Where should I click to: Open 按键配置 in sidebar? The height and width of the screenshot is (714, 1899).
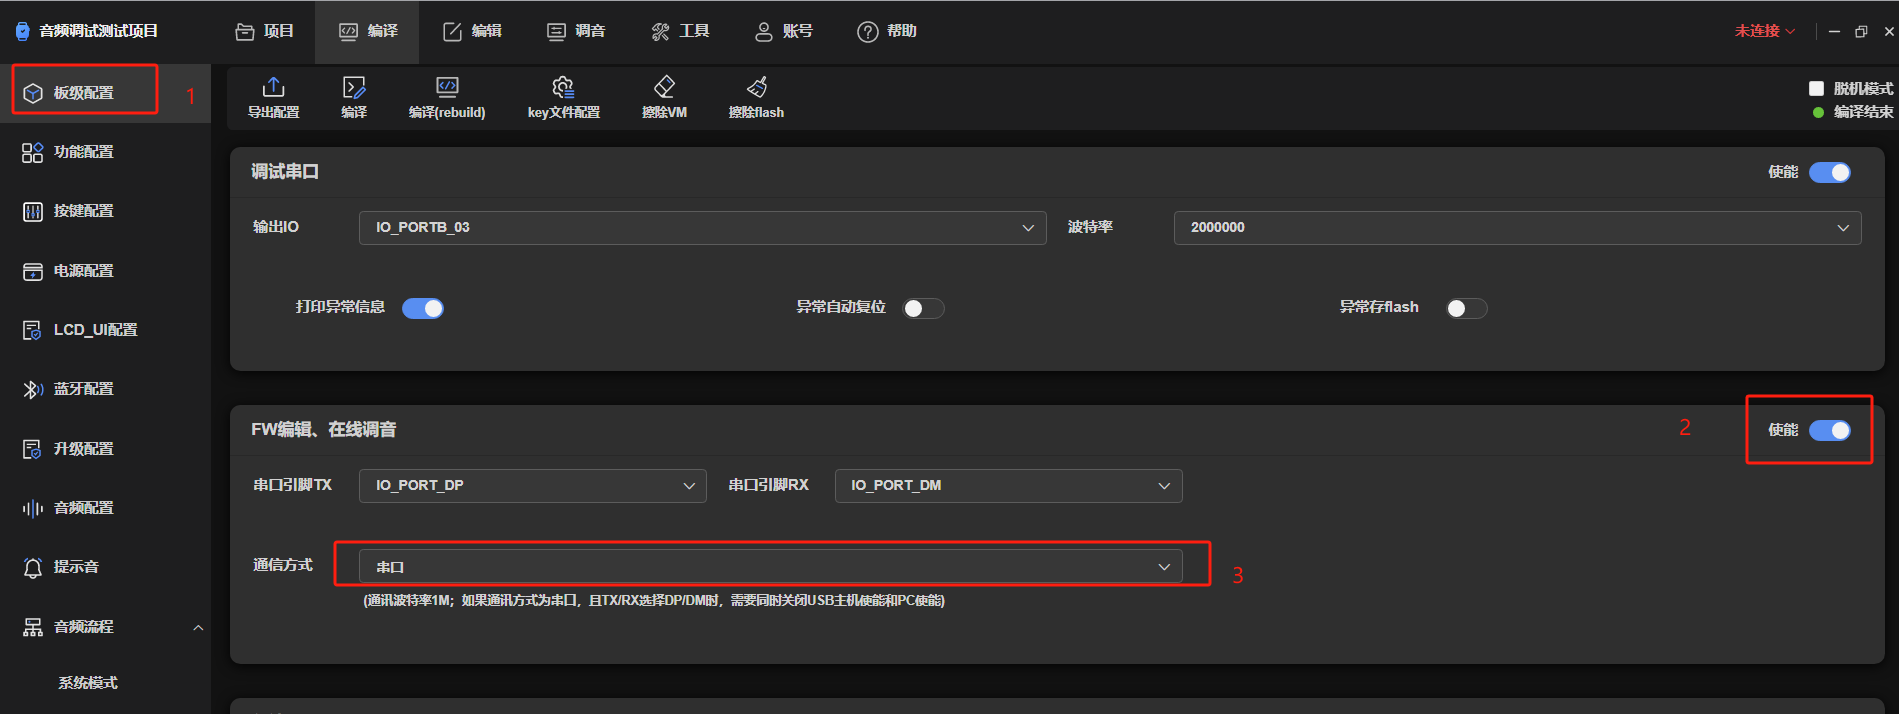105,211
